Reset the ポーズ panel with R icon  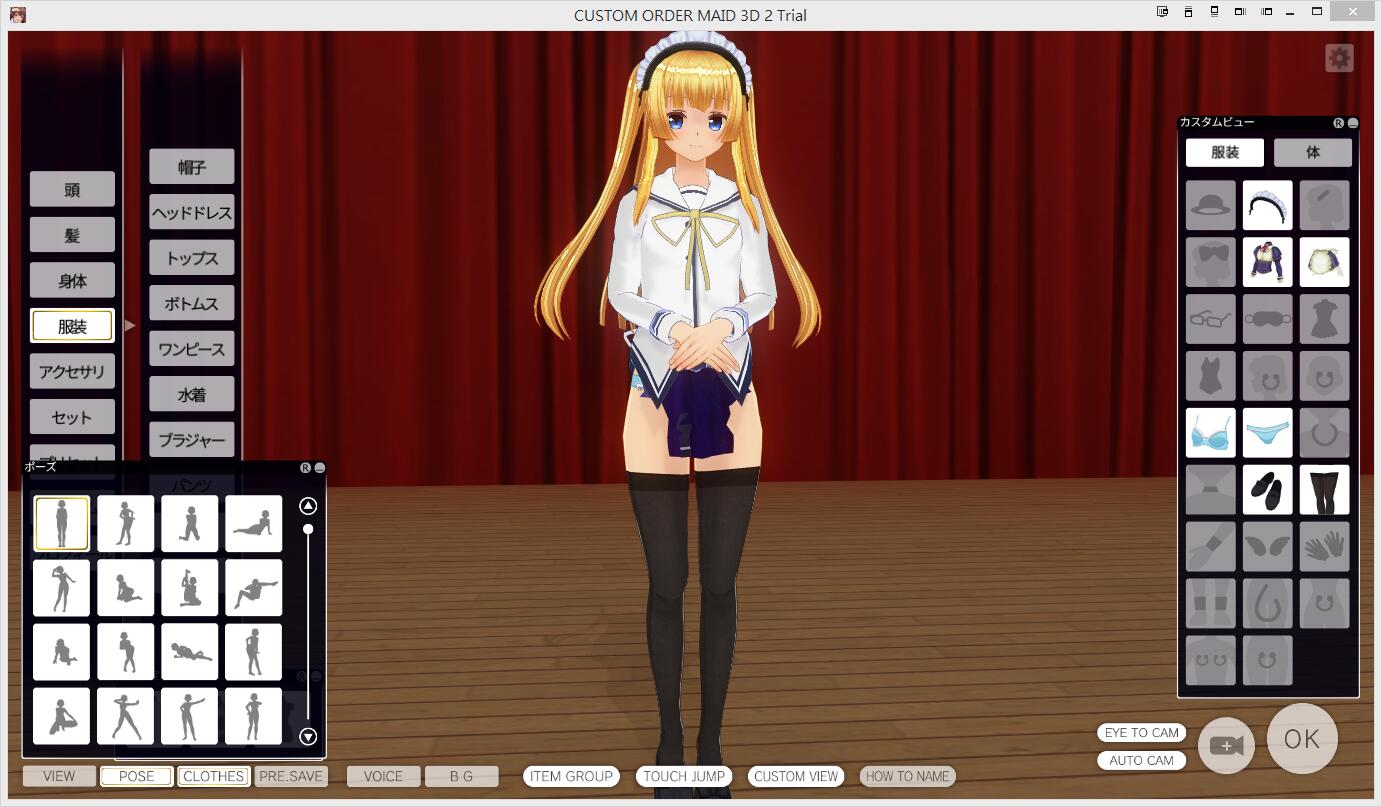[306, 468]
